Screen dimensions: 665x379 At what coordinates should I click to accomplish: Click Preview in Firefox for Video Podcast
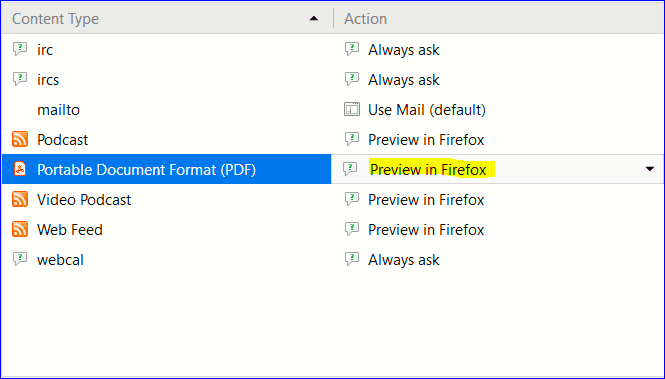pyautogui.click(x=426, y=200)
